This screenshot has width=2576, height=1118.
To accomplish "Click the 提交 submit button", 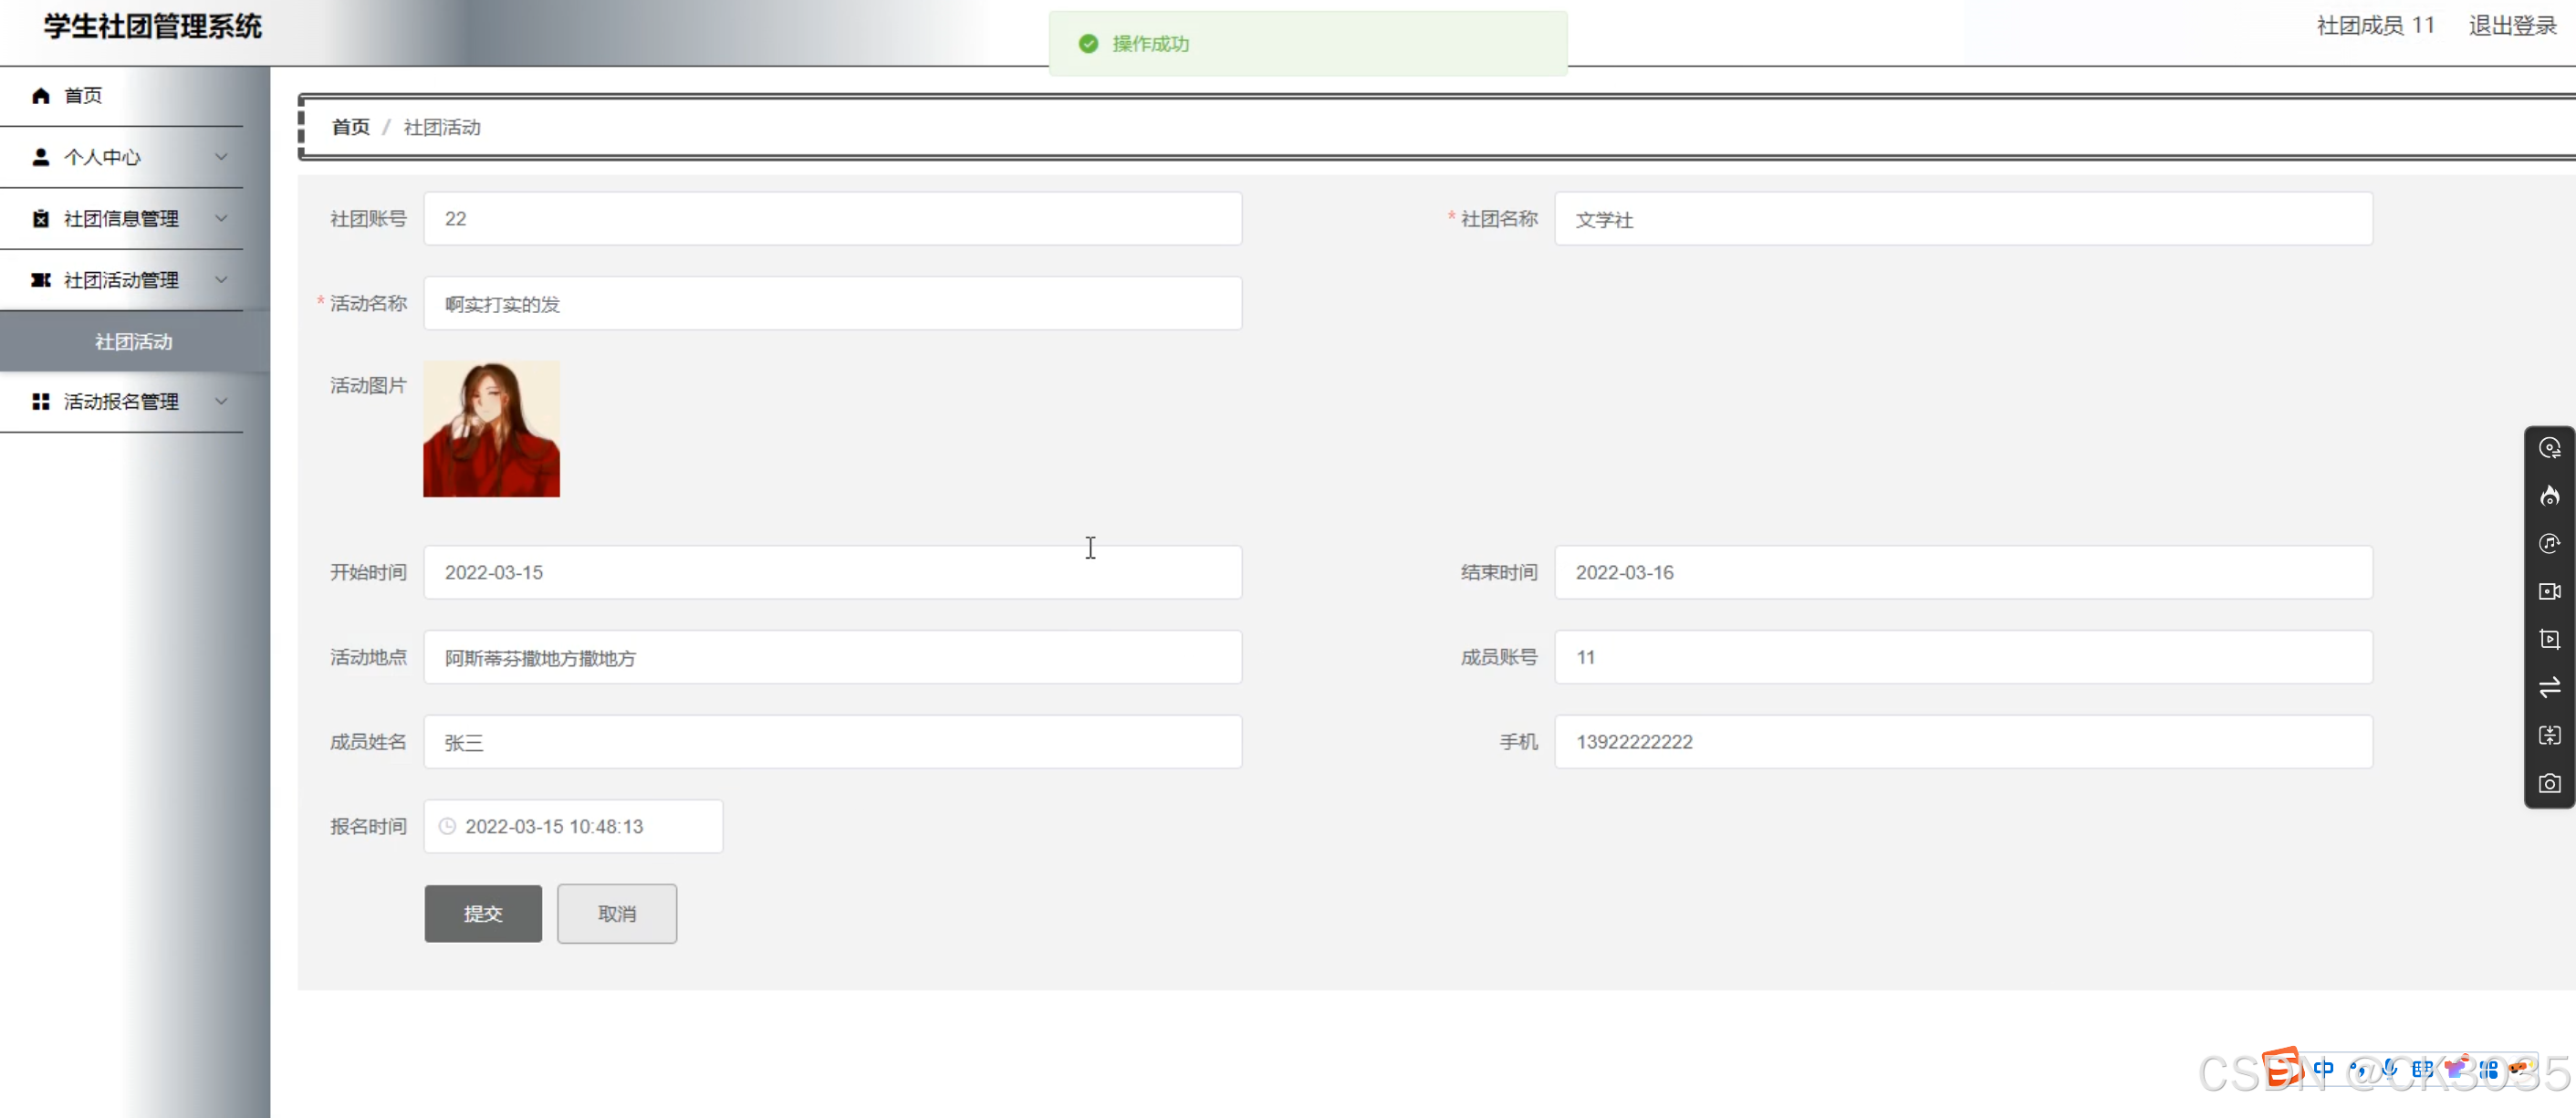I will point(483,913).
